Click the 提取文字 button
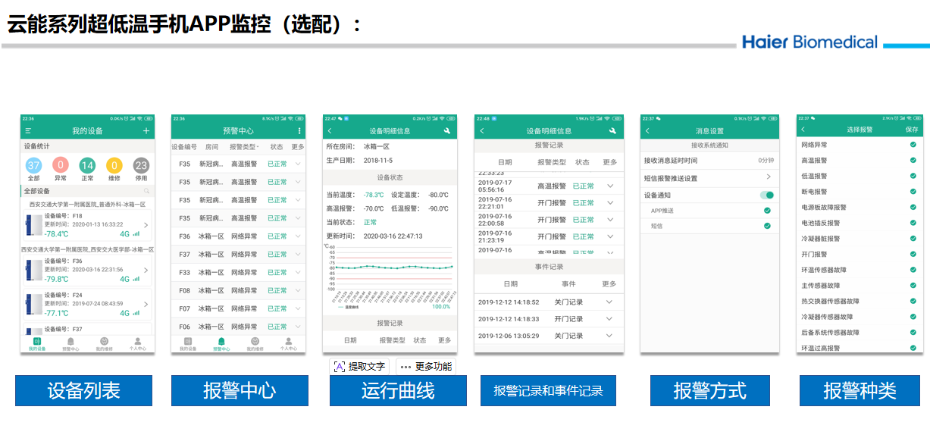The image size is (930, 438). pyautogui.click(x=358, y=367)
